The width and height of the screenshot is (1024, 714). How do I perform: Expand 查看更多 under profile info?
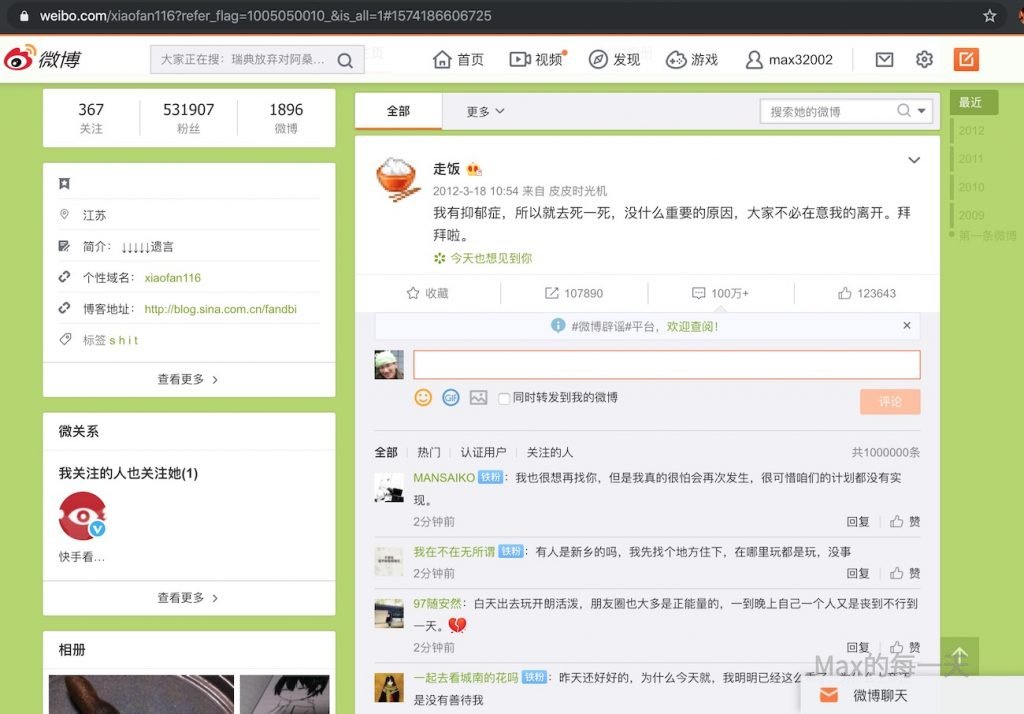point(188,379)
